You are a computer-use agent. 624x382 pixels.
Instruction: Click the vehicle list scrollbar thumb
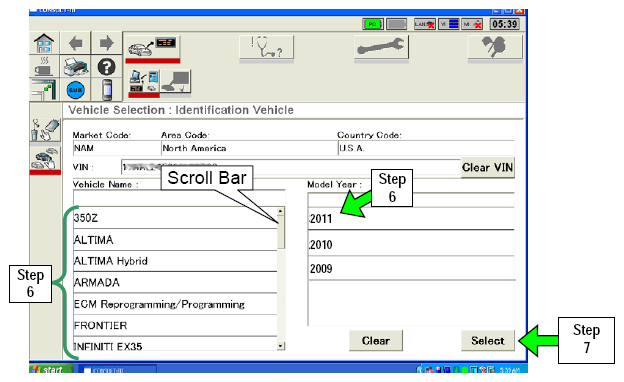(x=281, y=232)
